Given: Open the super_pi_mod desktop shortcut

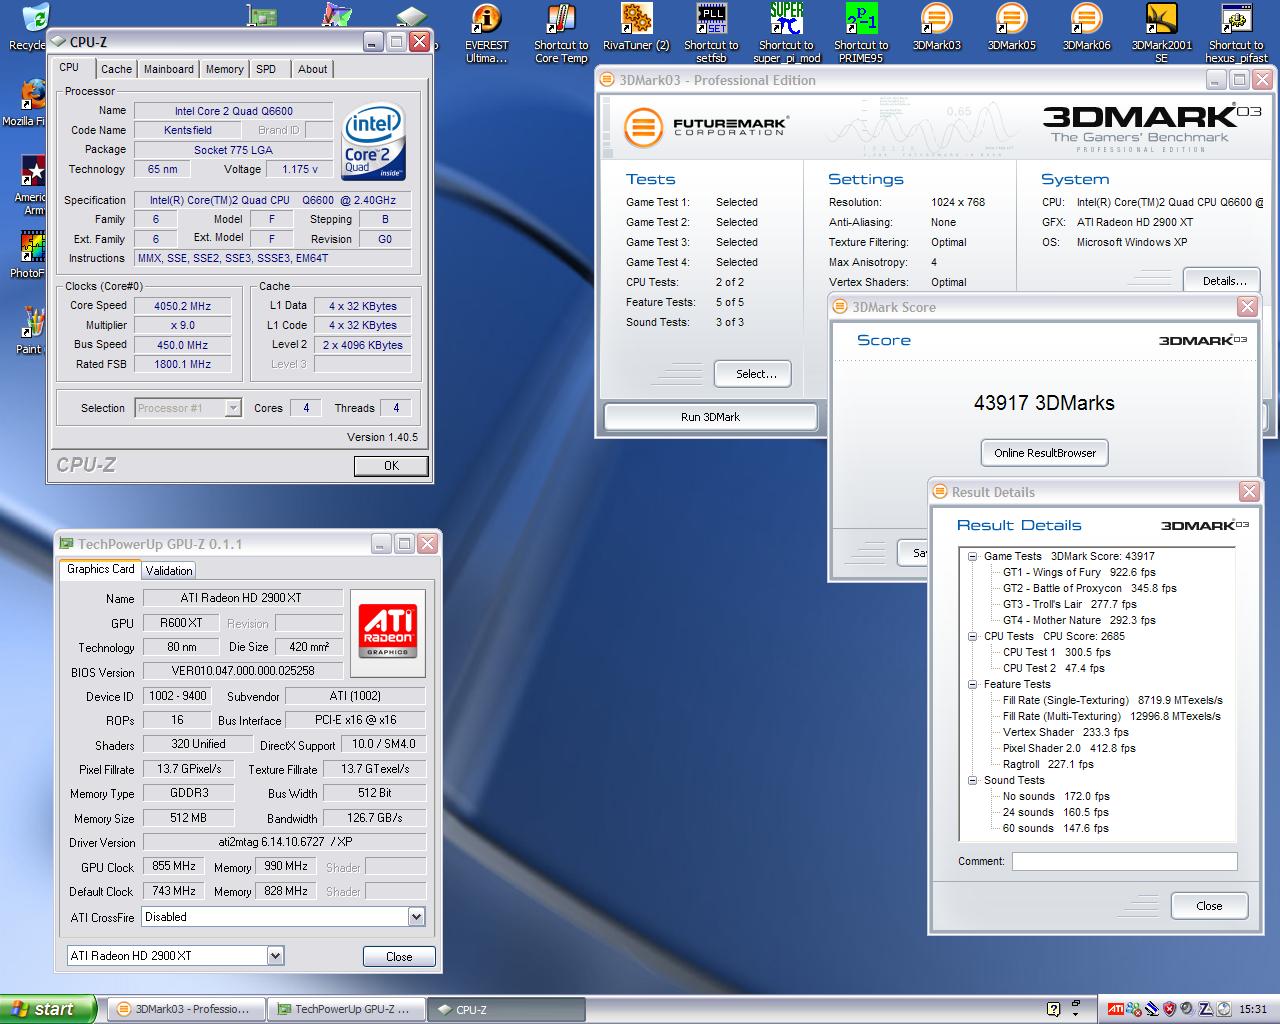Looking at the screenshot, I should point(787,32).
